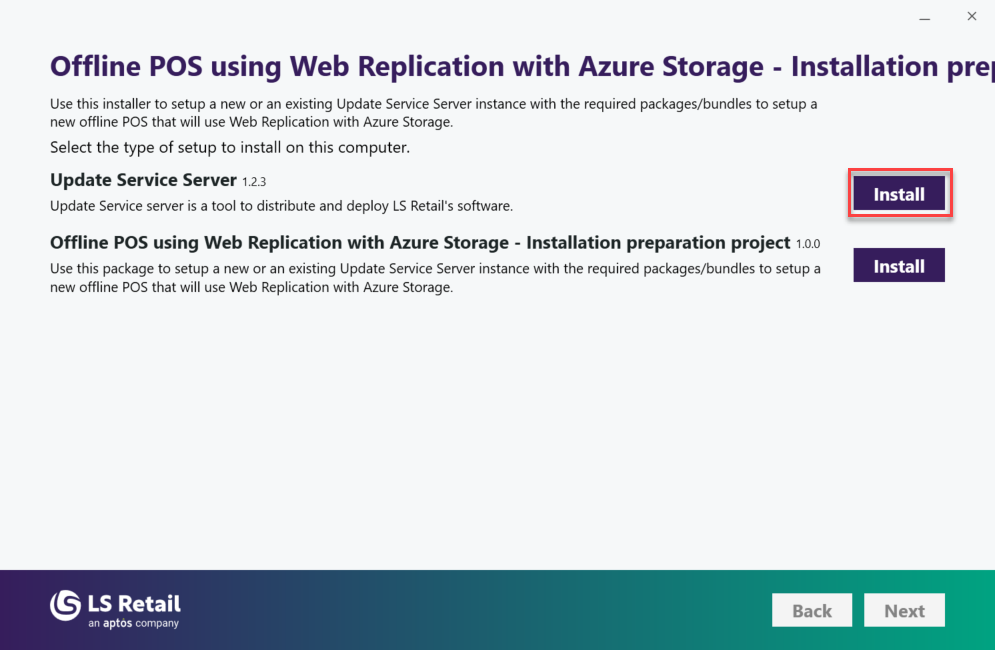Viewport: 995px width, 650px height.
Task: Click the "Select the type of setup" instruction
Action: (230, 148)
